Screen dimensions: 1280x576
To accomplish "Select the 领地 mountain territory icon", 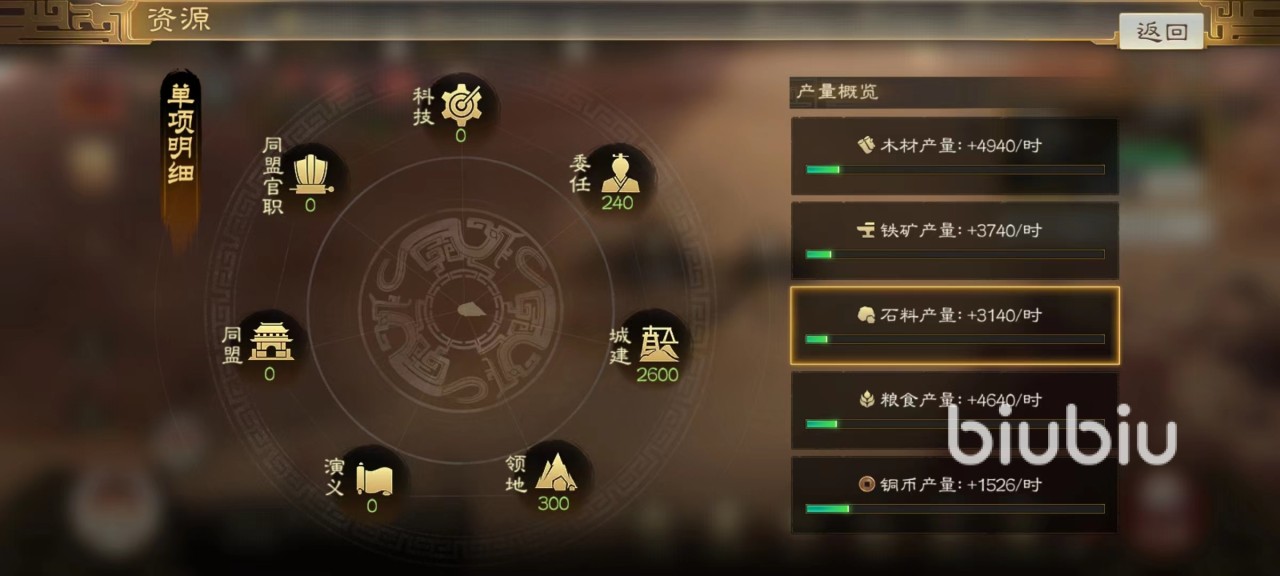I will [556, 471].
